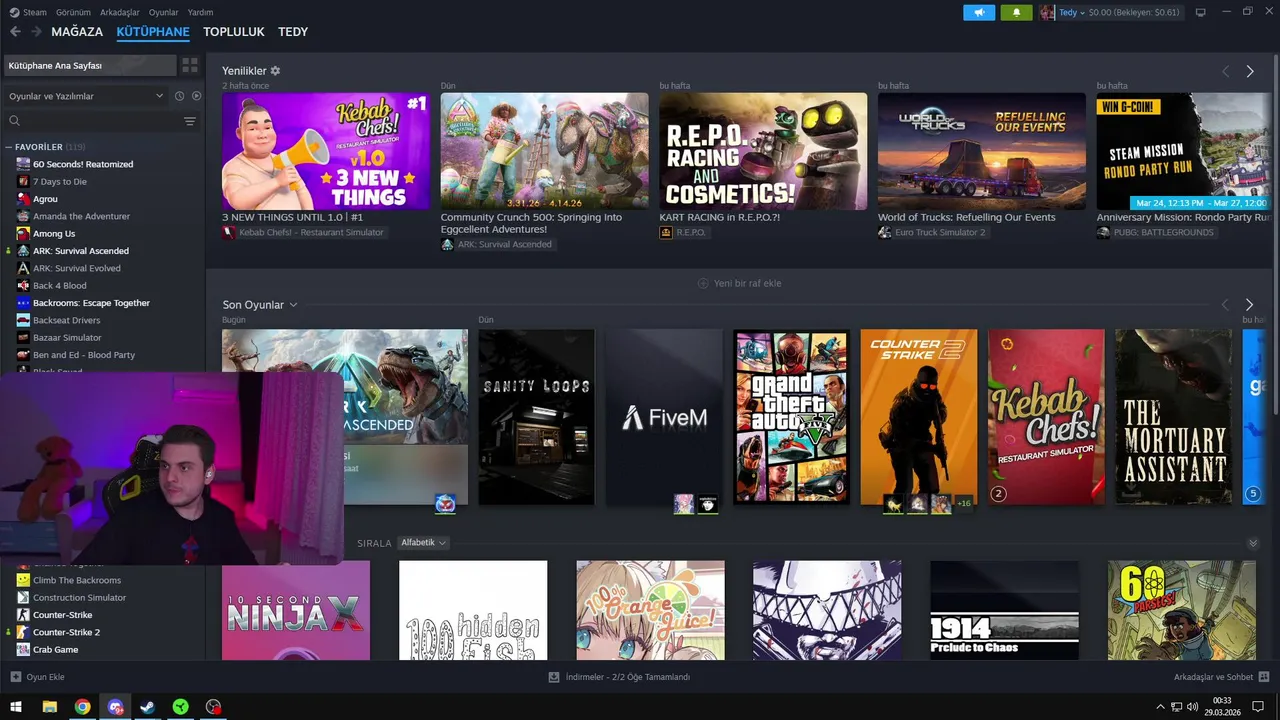
Task: Open the Oyunlar ve Yazılımlar dropdown
Action: pos(86,96)
